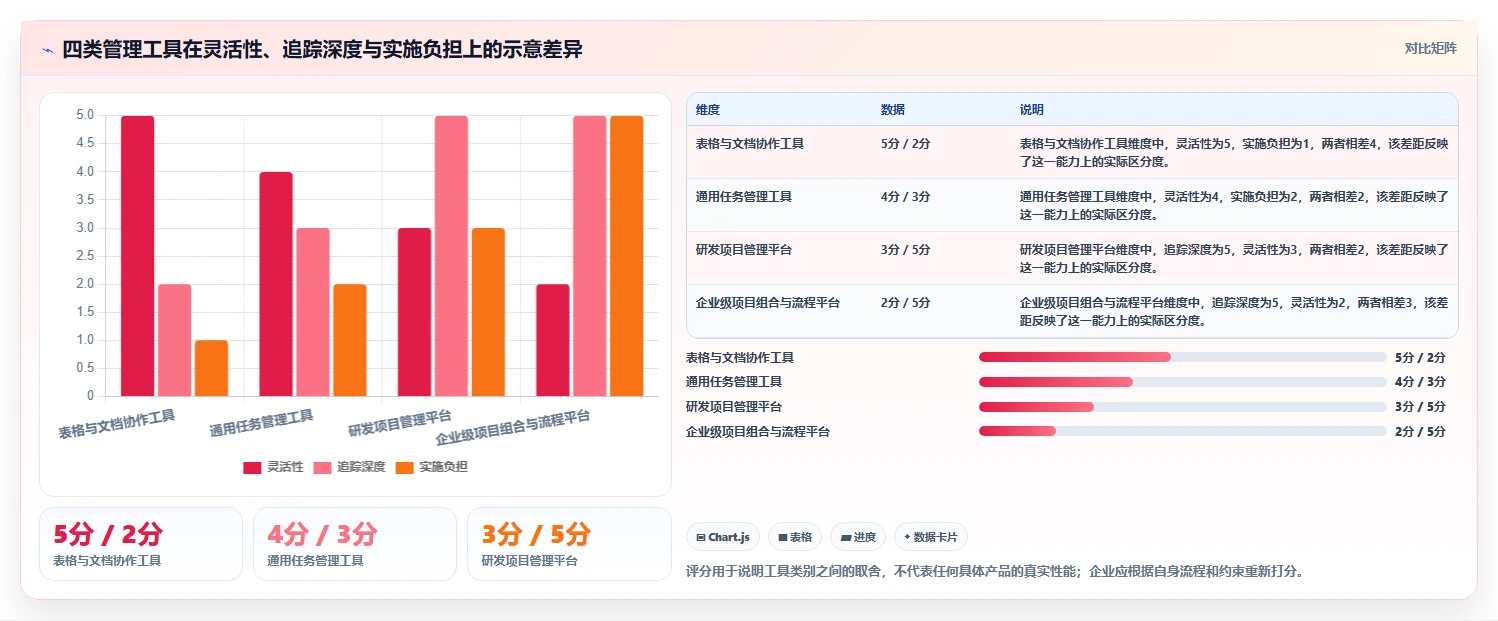Click the 灵活性 bar of 通用任务管理工具
This screenshot has width=1498, height=621.
pos(276,284)
